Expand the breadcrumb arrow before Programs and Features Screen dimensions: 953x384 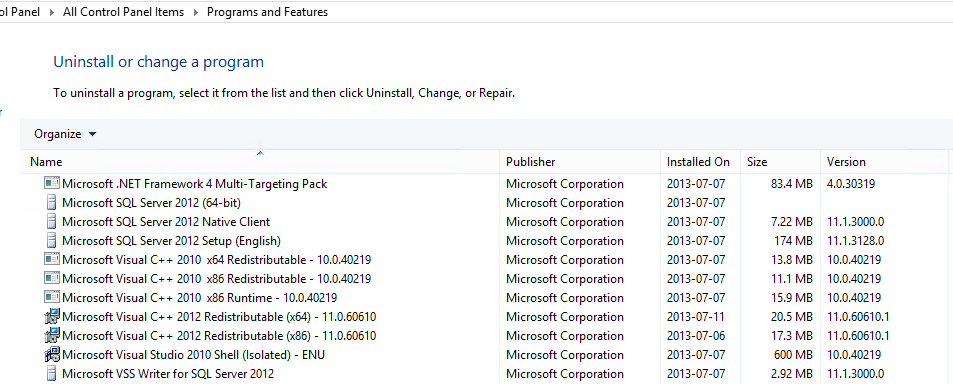(196, 12)
